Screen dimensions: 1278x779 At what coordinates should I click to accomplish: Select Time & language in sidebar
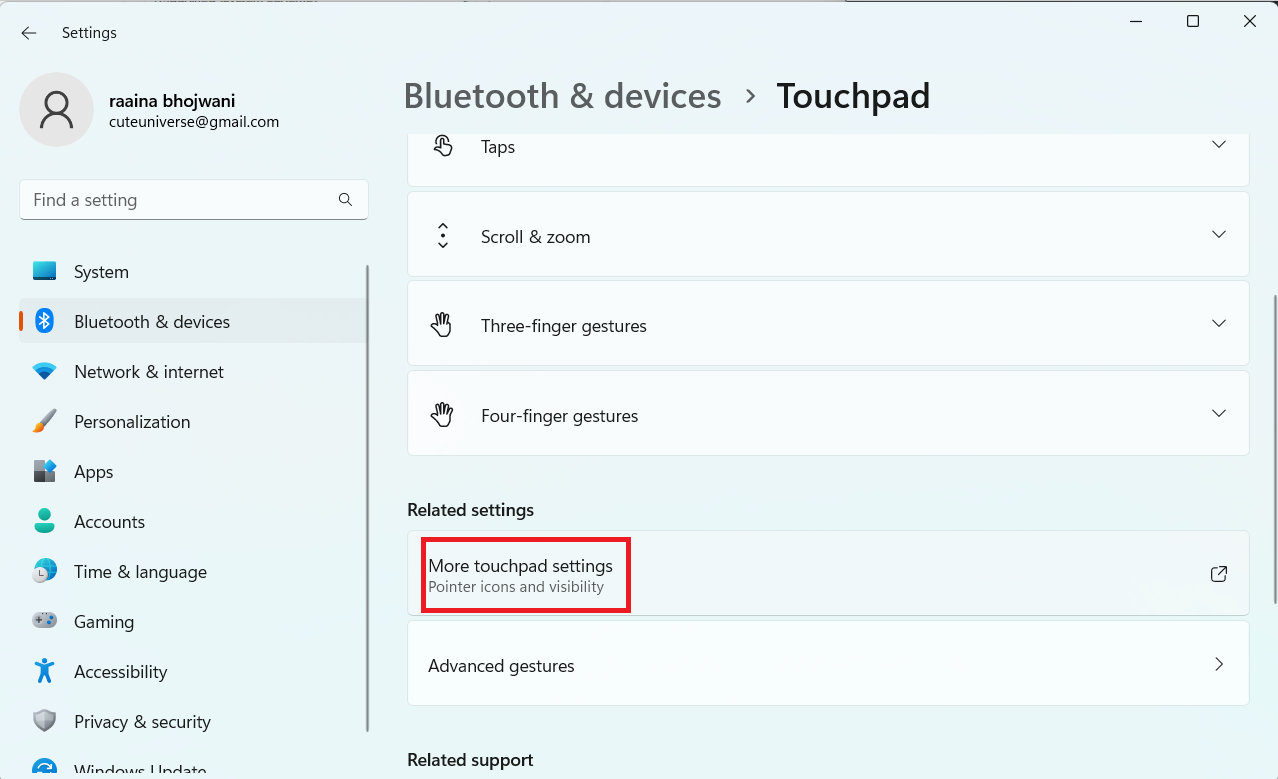(140, 572)
